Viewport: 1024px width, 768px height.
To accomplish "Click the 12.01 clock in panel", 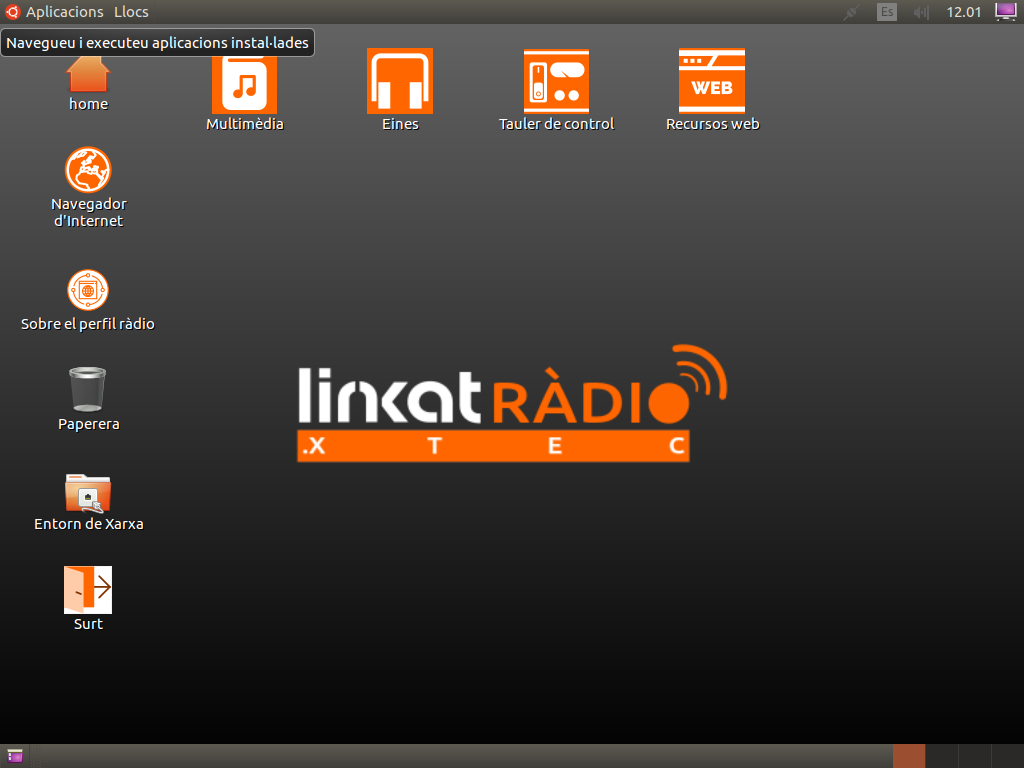I will [x=964, y=12].
